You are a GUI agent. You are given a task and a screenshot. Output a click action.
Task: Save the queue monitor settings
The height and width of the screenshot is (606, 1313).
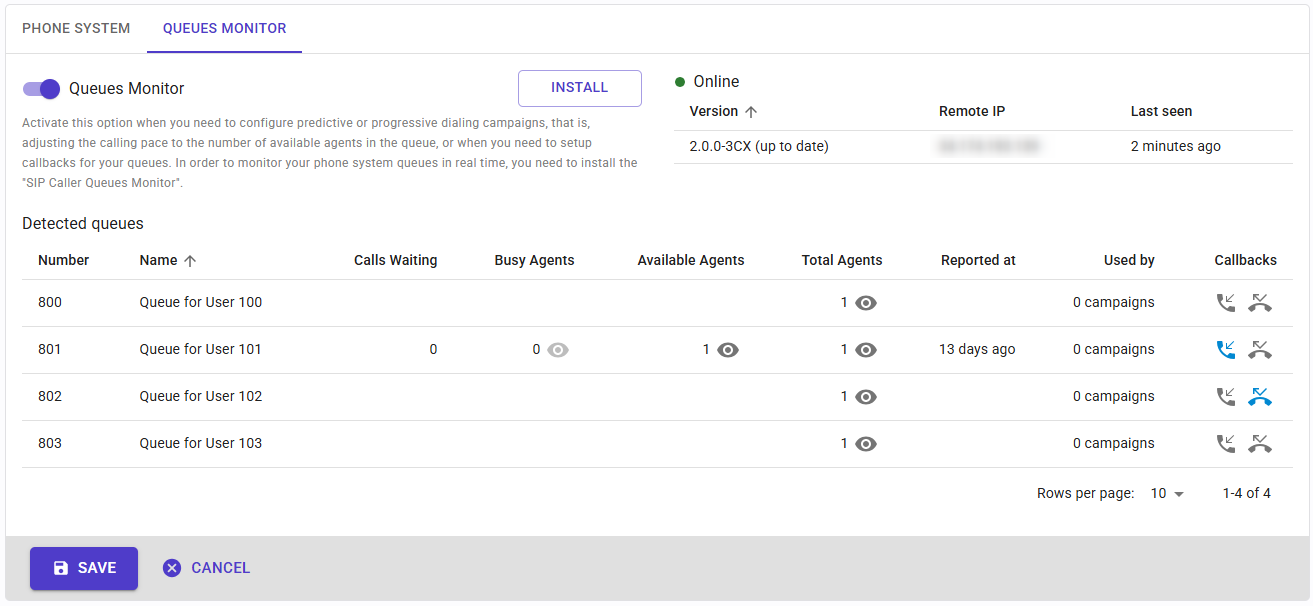84,568
